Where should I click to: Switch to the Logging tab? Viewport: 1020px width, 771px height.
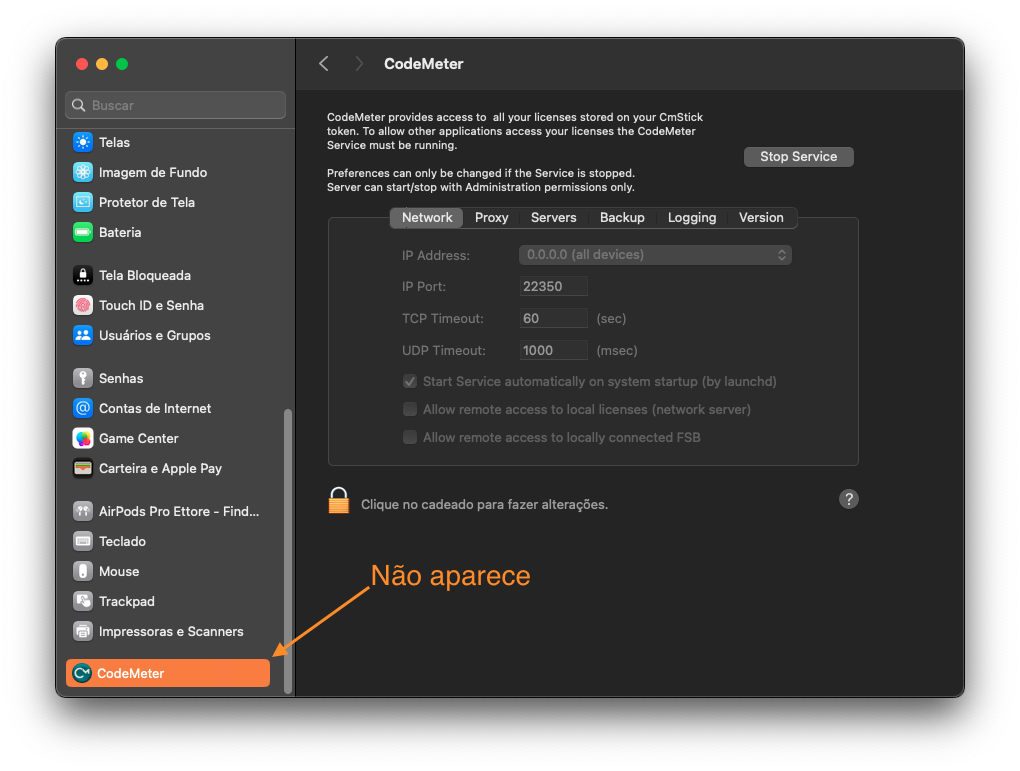pyautogui.click(x=691, y=217)
